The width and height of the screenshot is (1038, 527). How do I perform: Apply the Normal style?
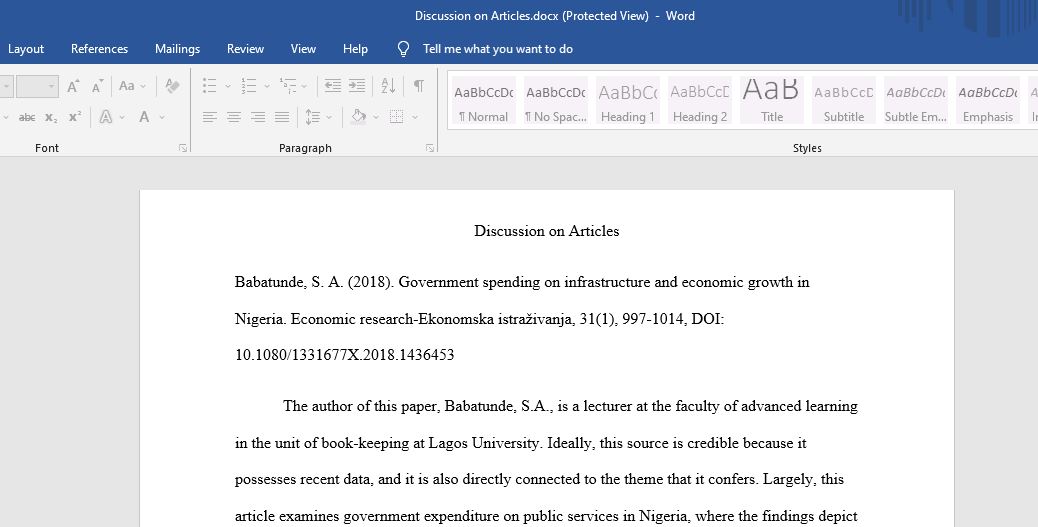coord(483,100)
